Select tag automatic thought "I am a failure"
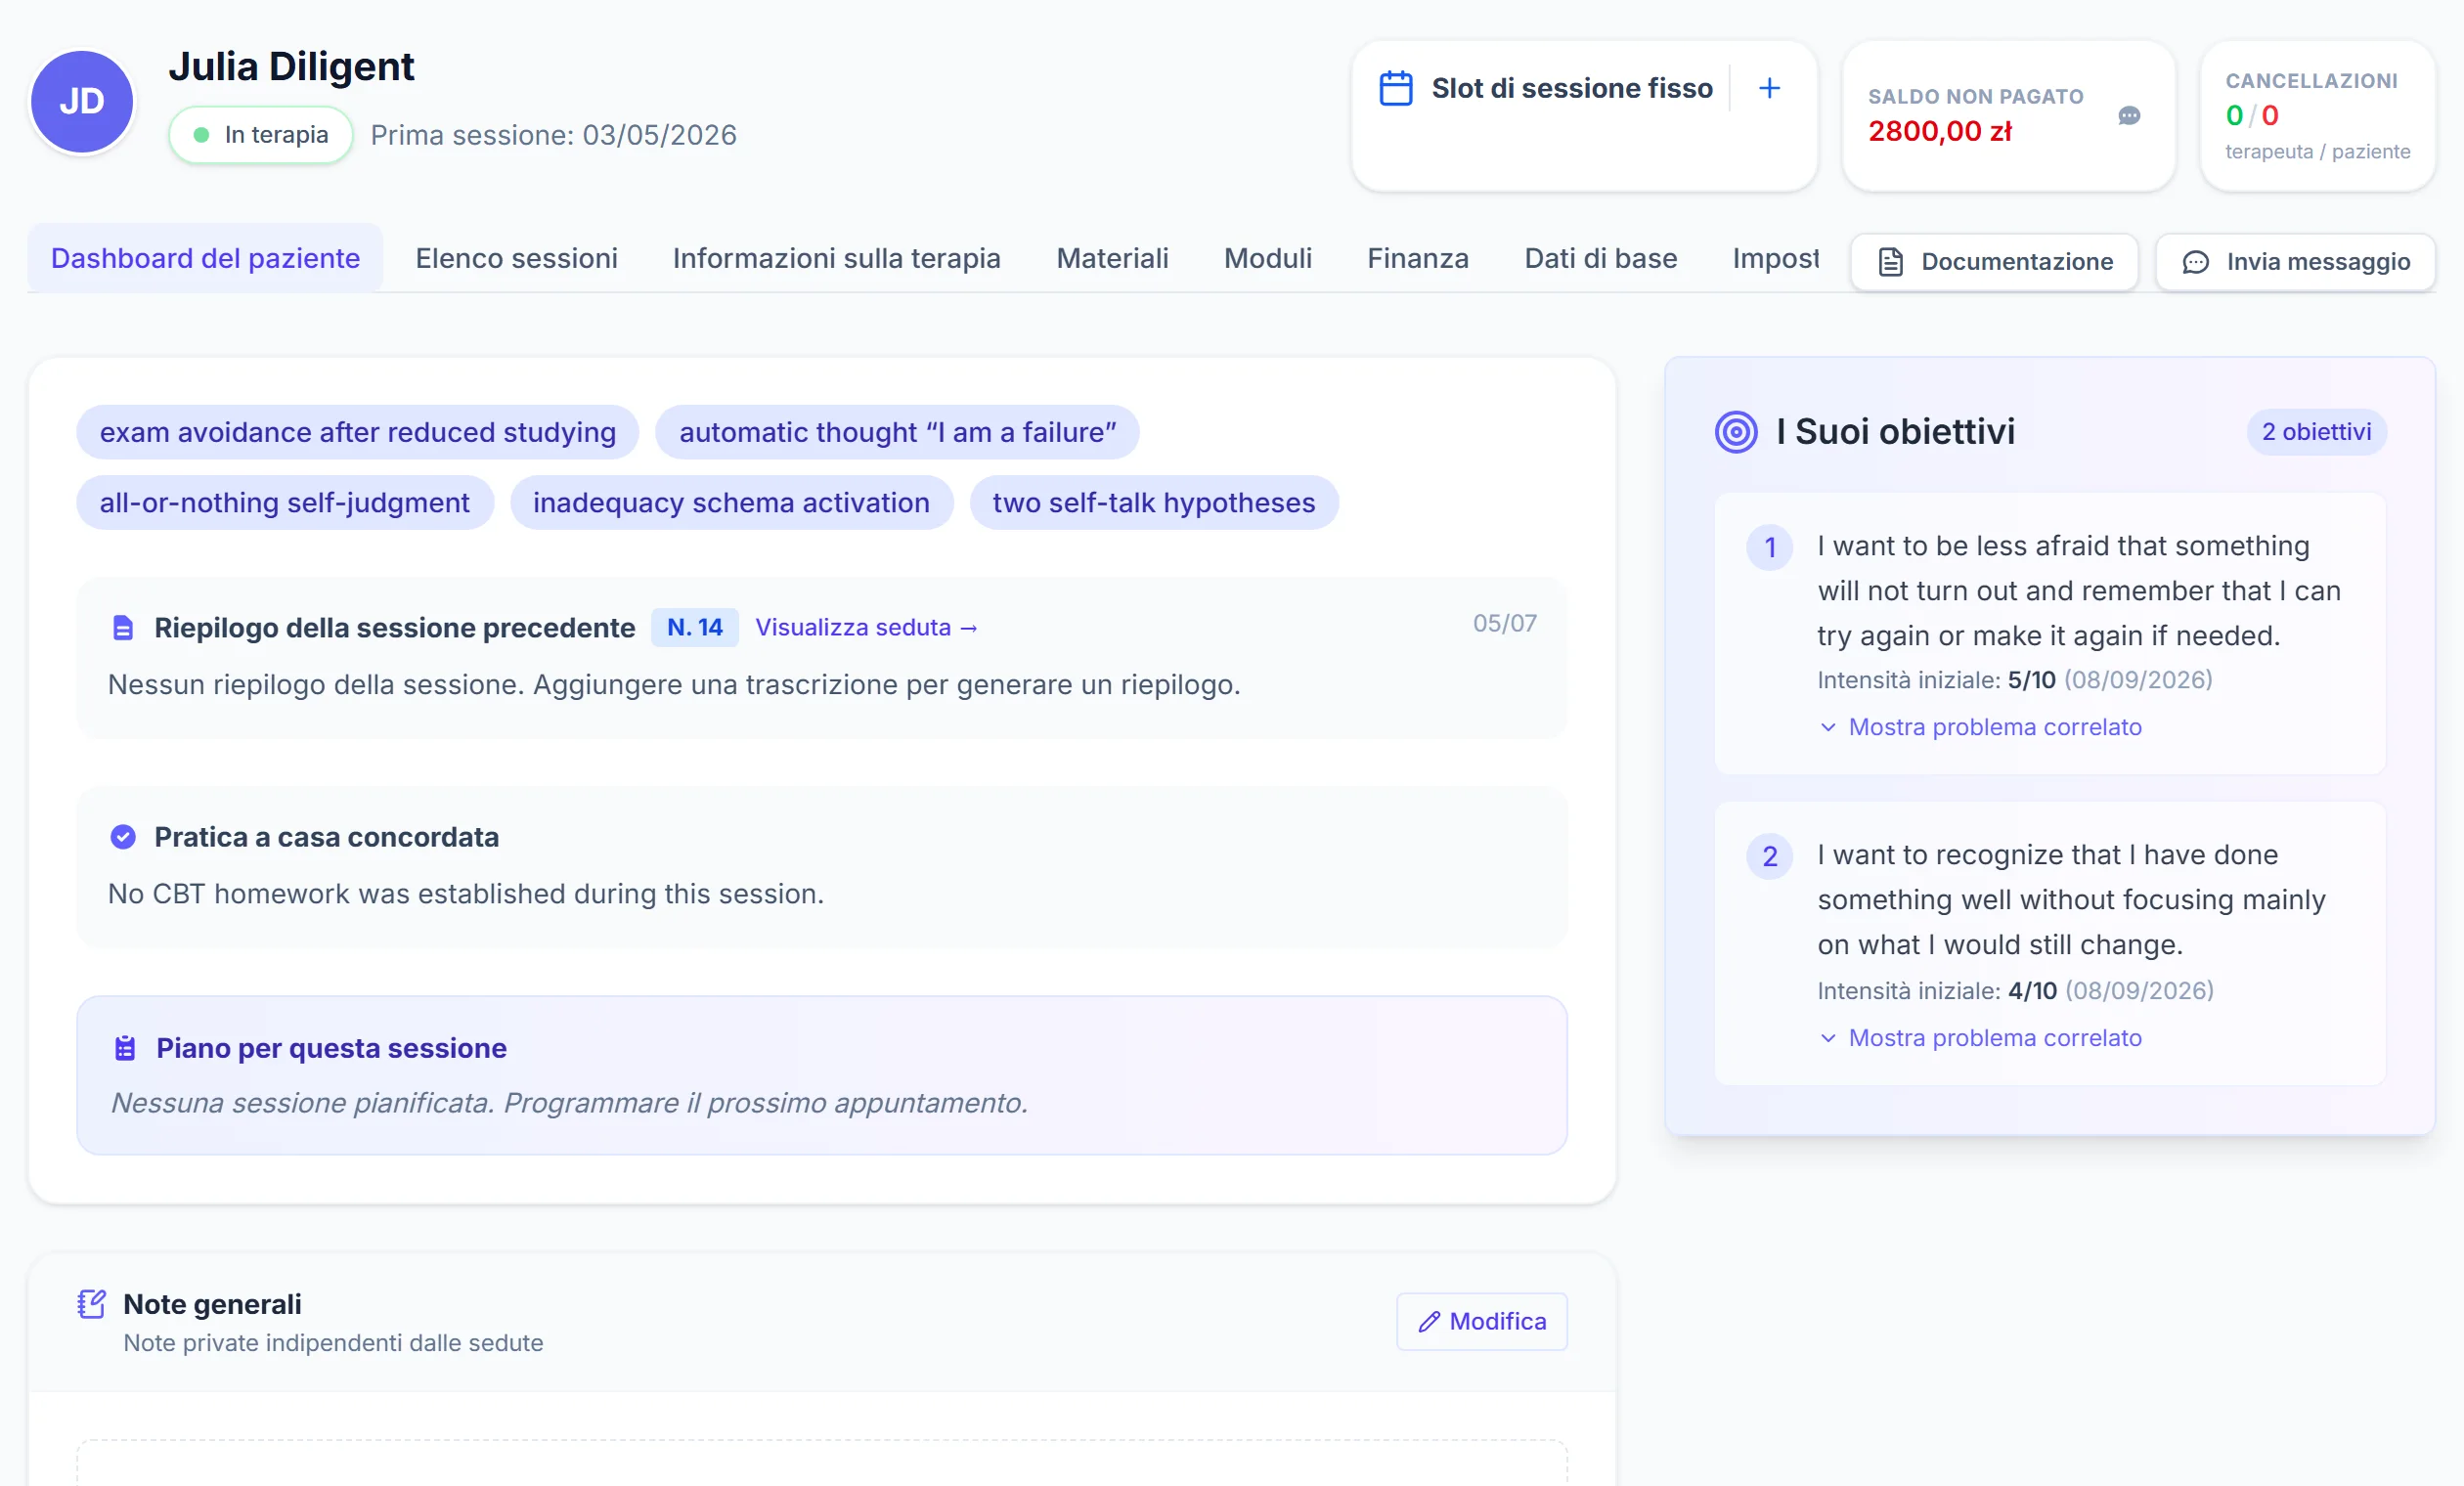 (x=897, y=432)
